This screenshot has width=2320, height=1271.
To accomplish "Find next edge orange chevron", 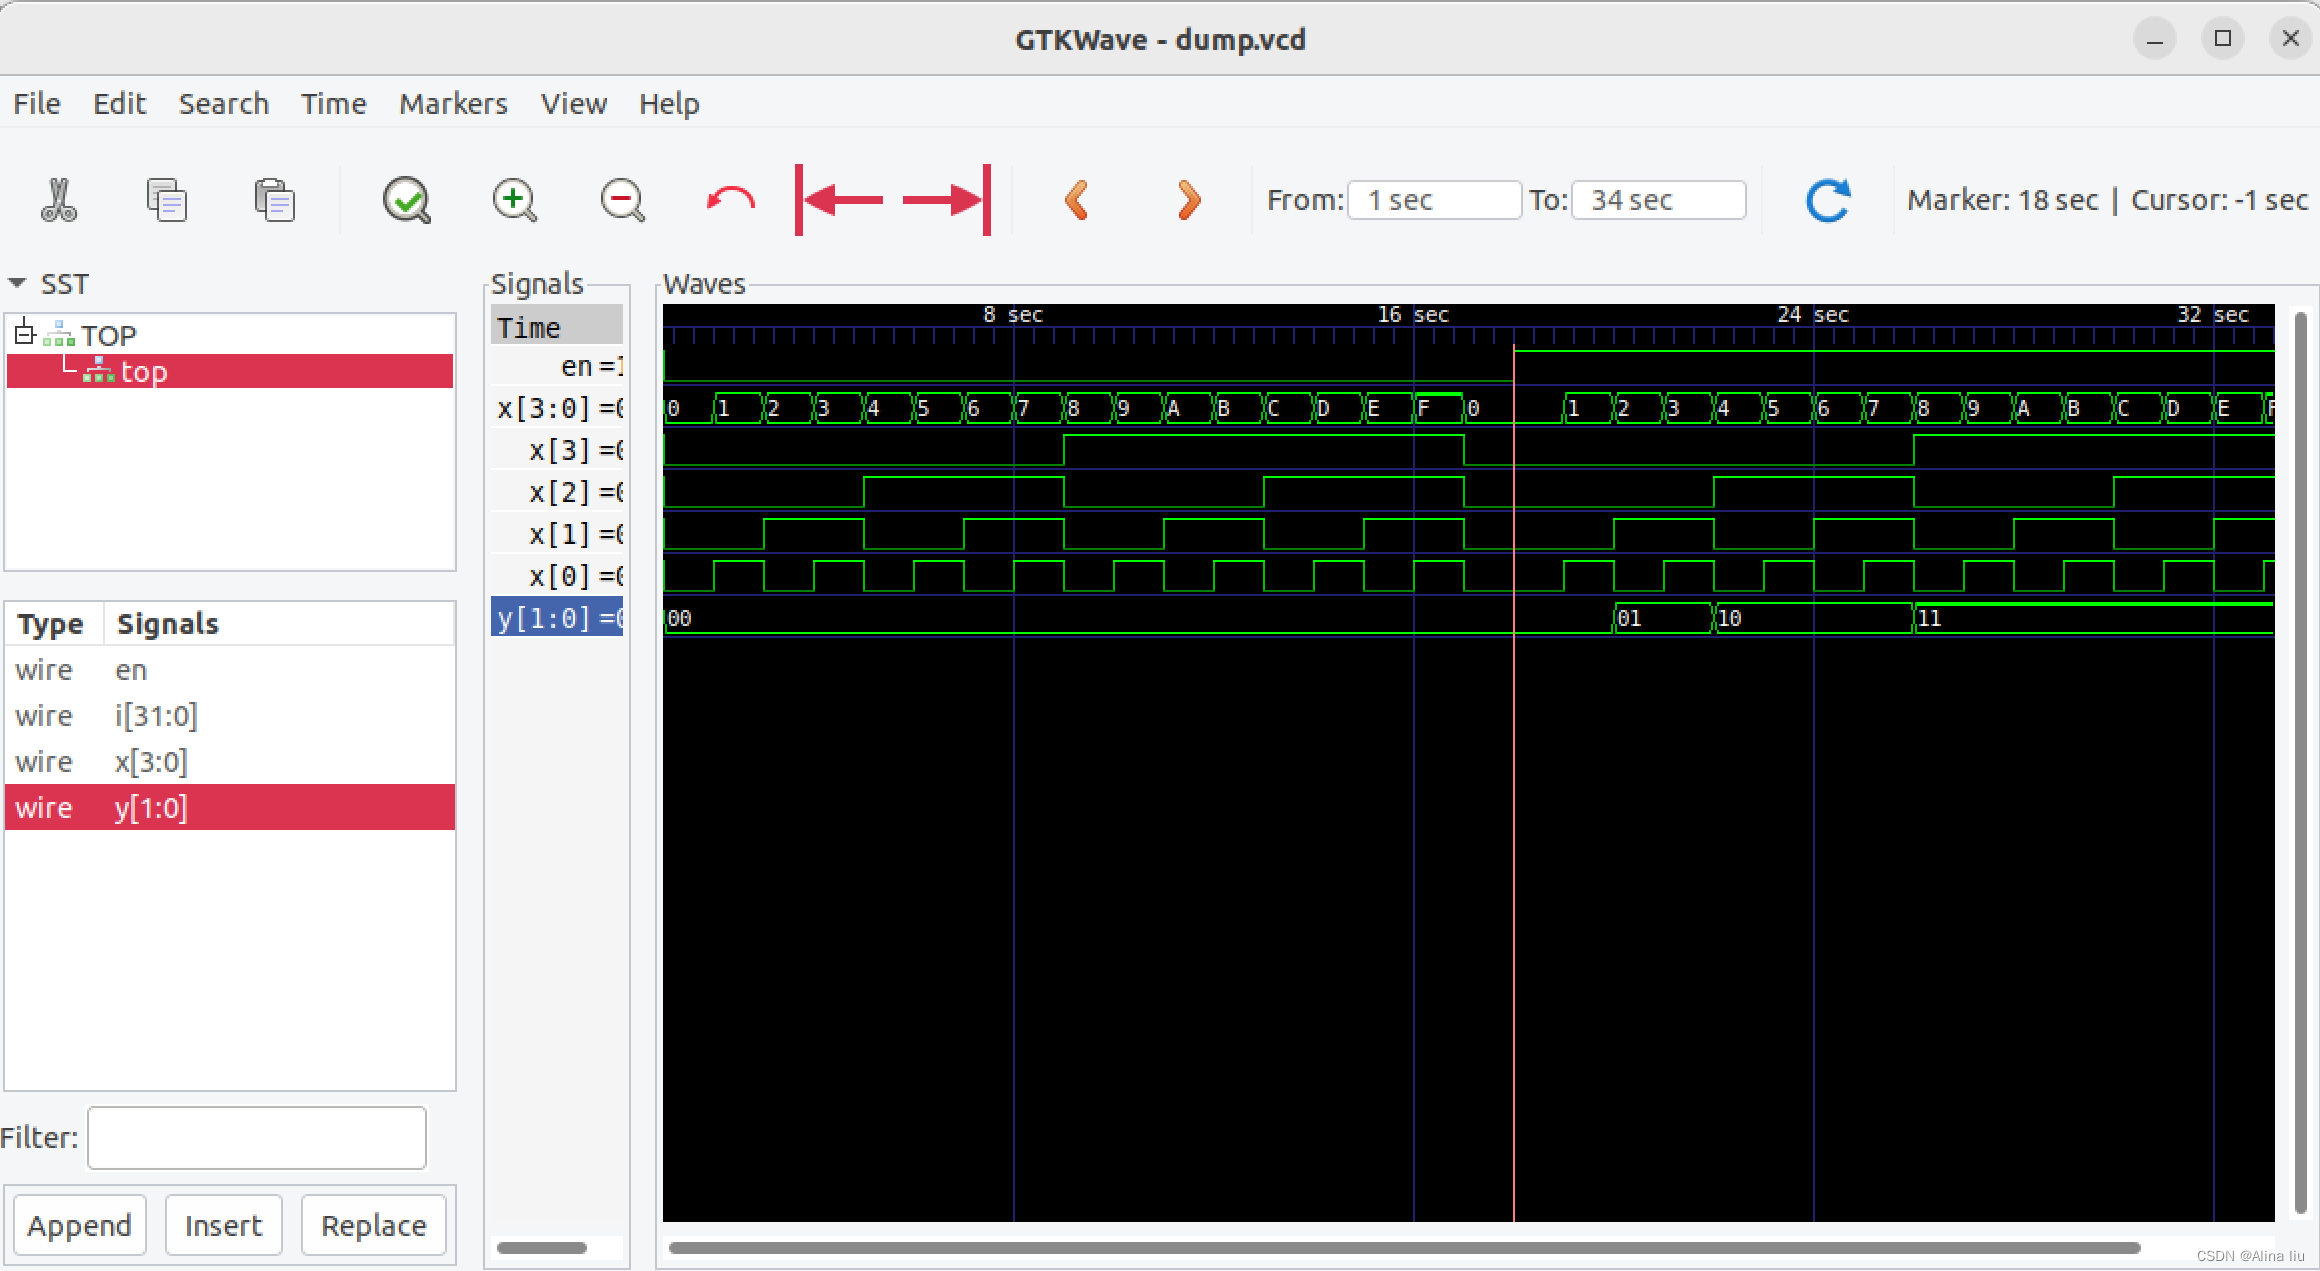I will coord(1188,200).
